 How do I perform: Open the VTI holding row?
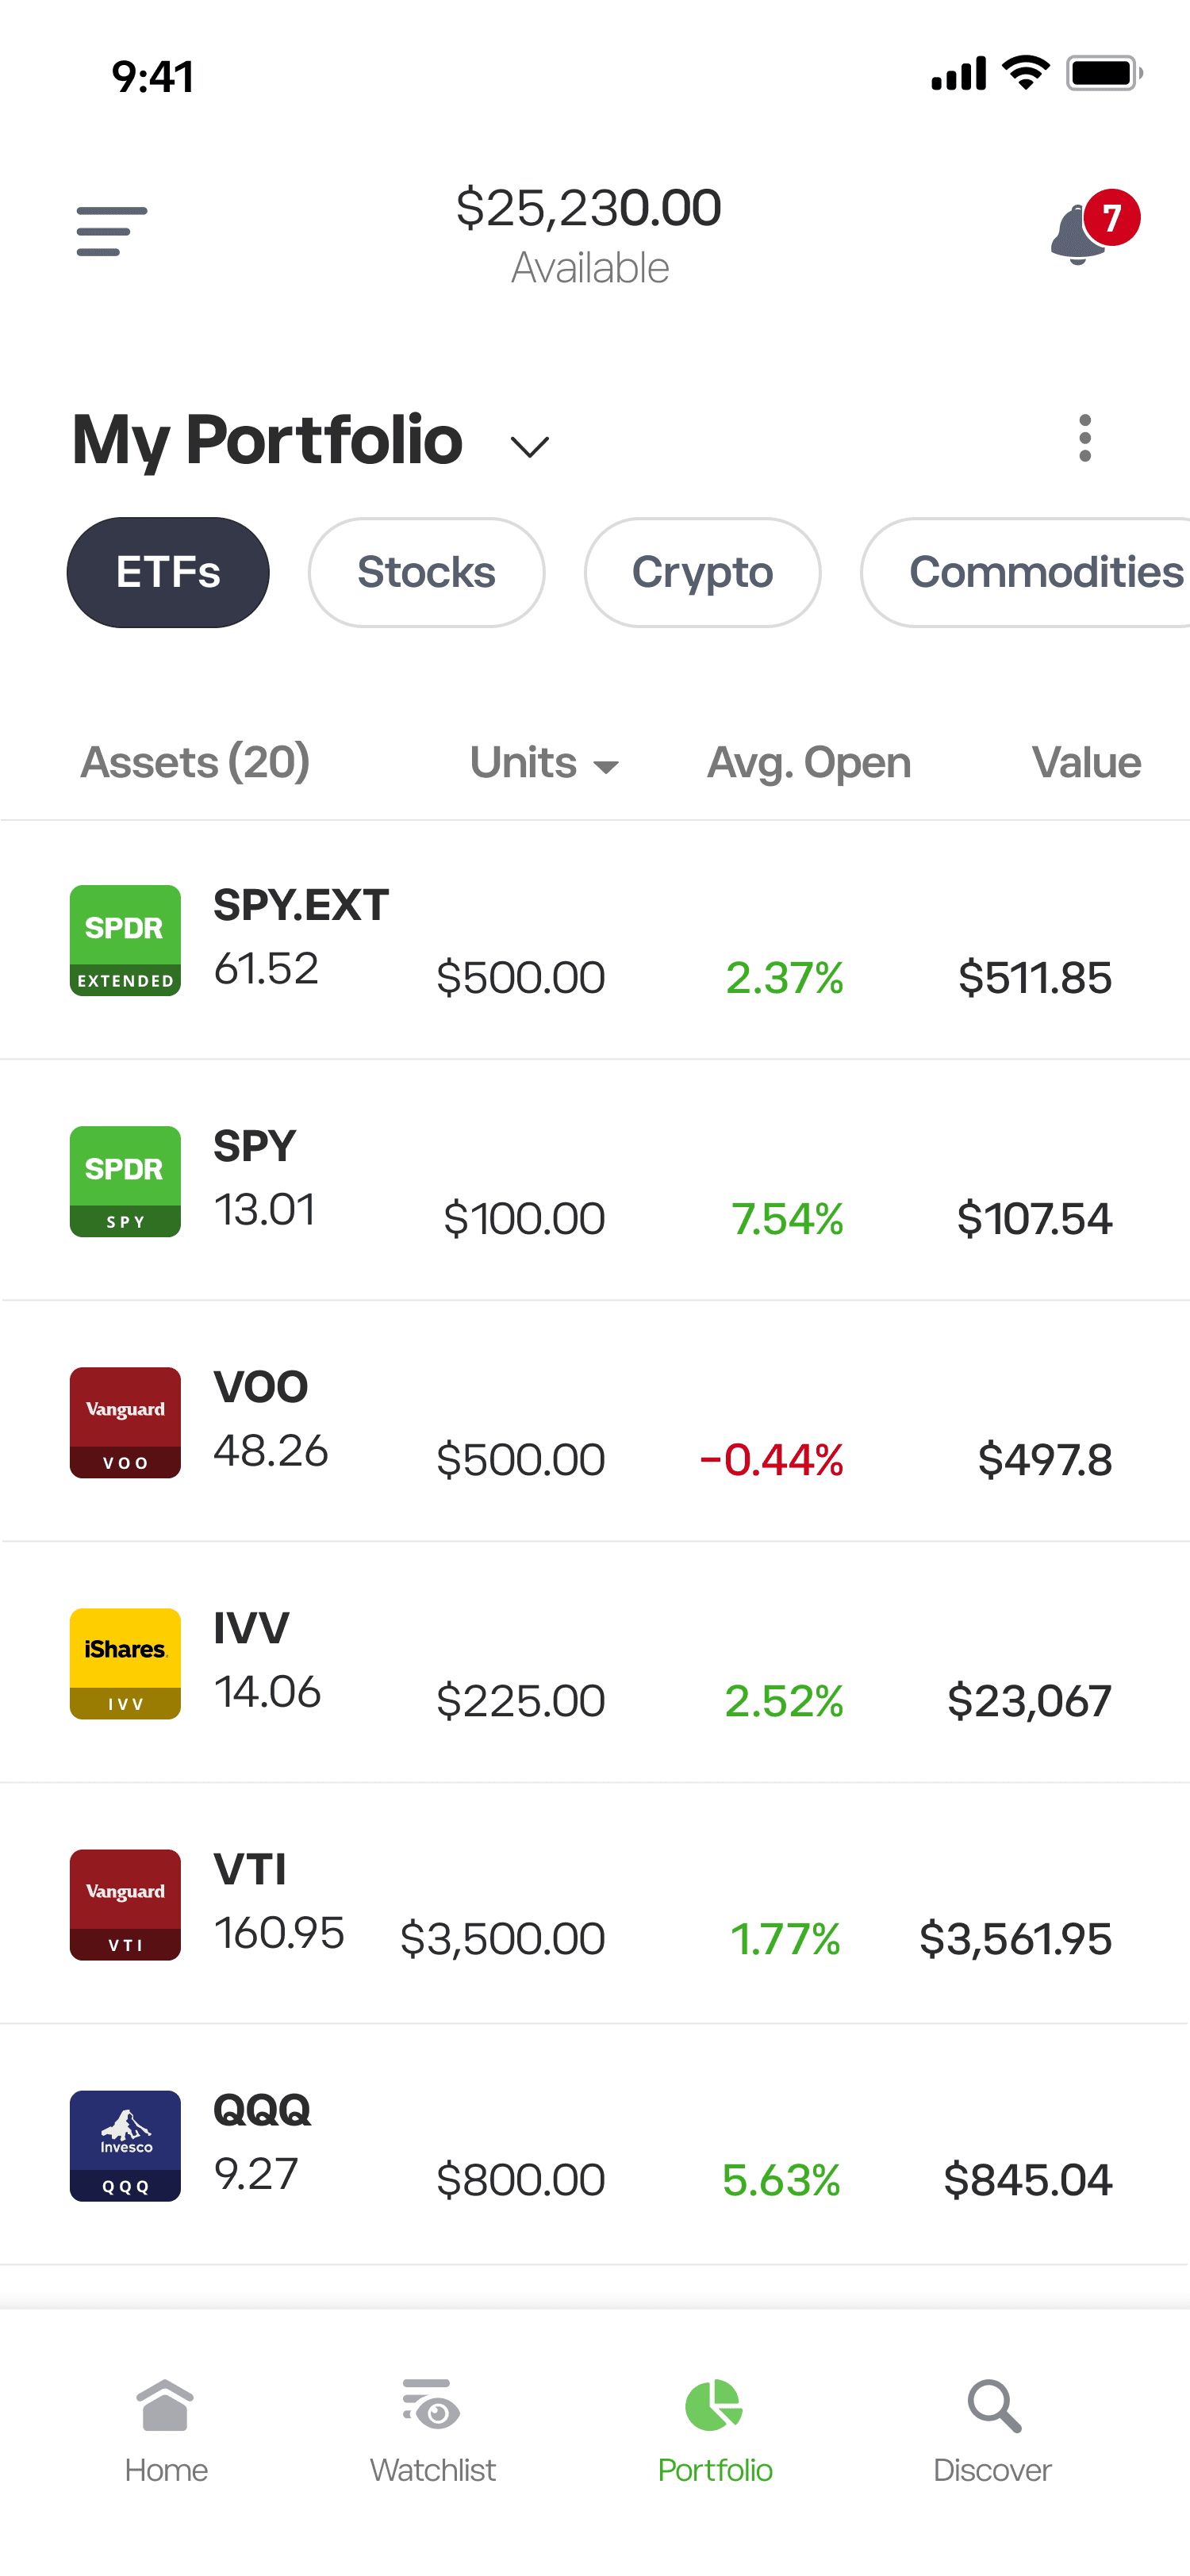tap(595, 1904)
